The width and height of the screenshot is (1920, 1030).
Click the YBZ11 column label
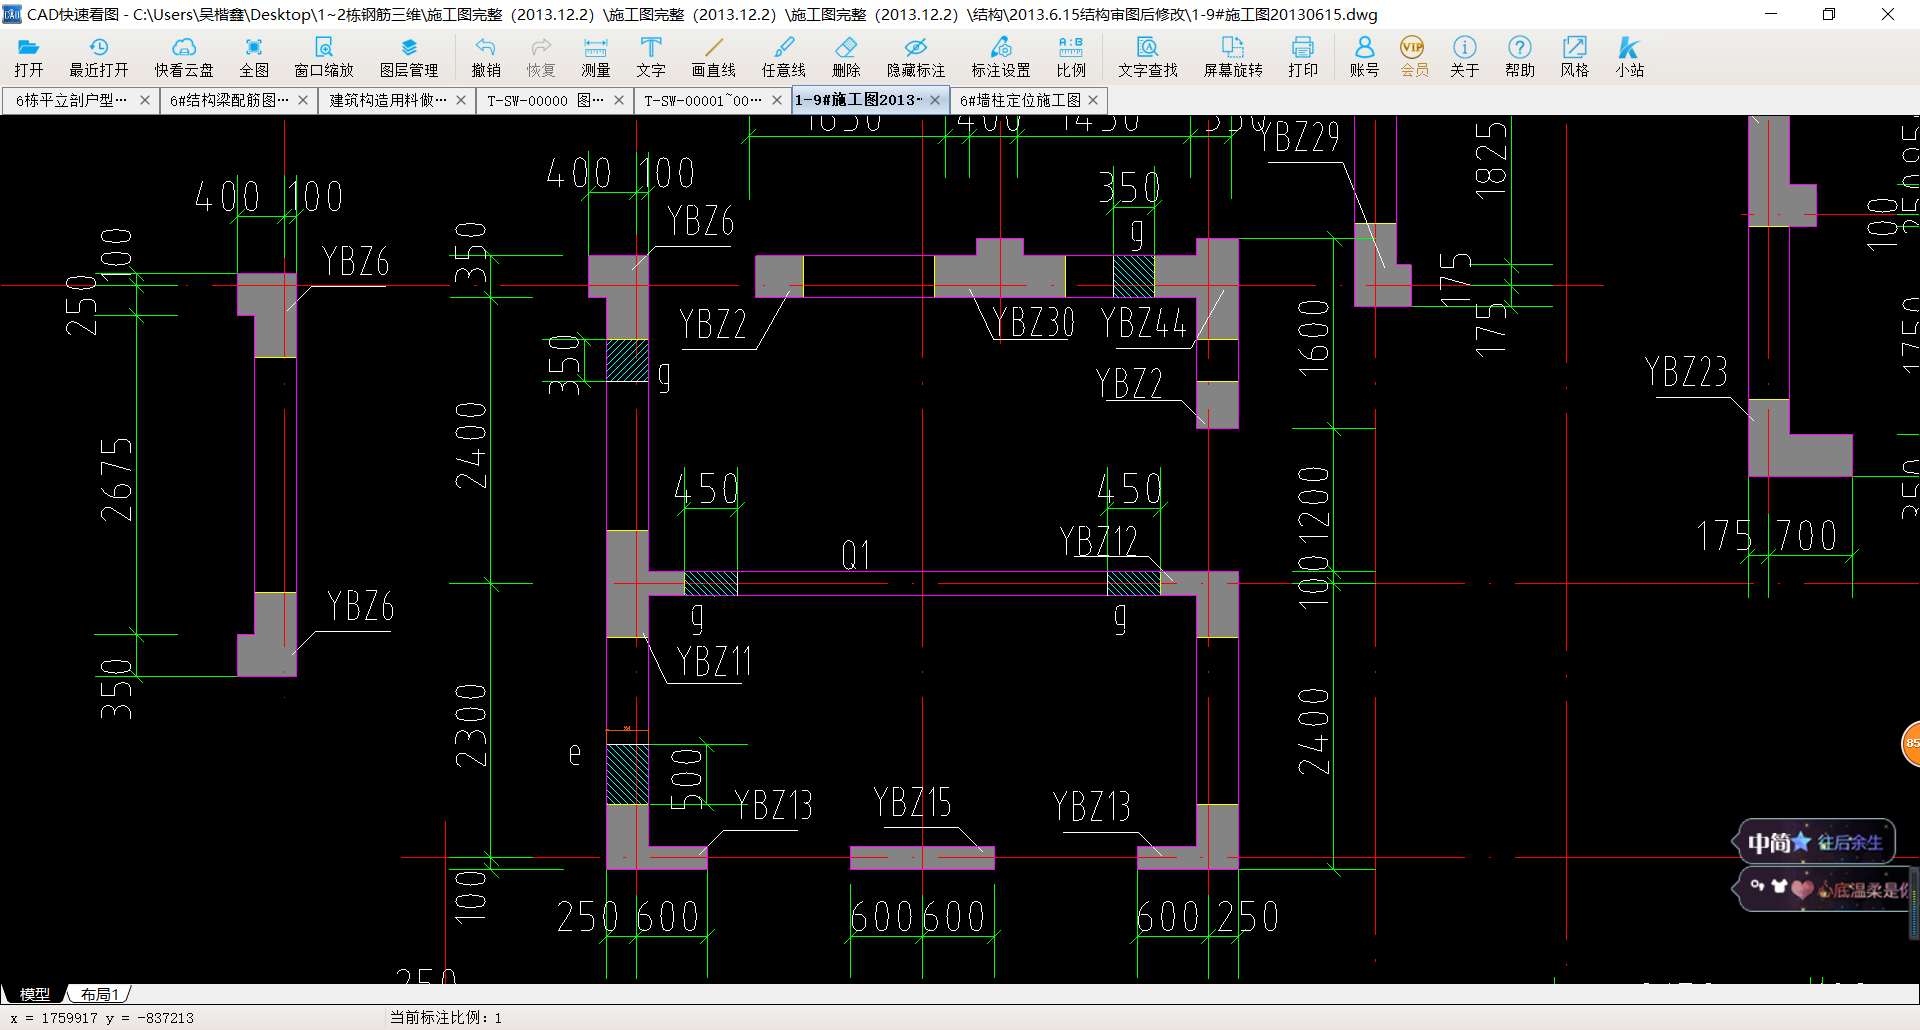click(714, 662)
